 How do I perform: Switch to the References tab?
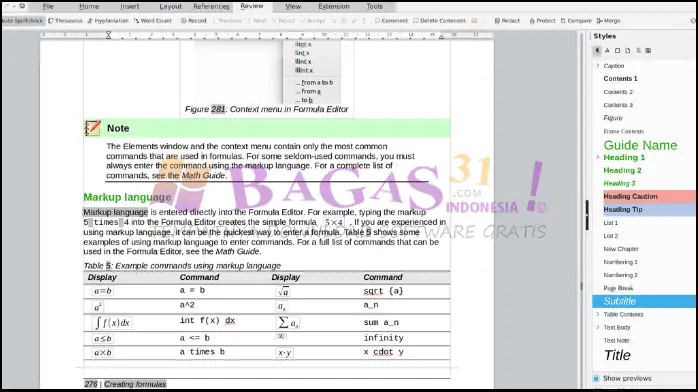pyautogui.click(x=211, y=6)
